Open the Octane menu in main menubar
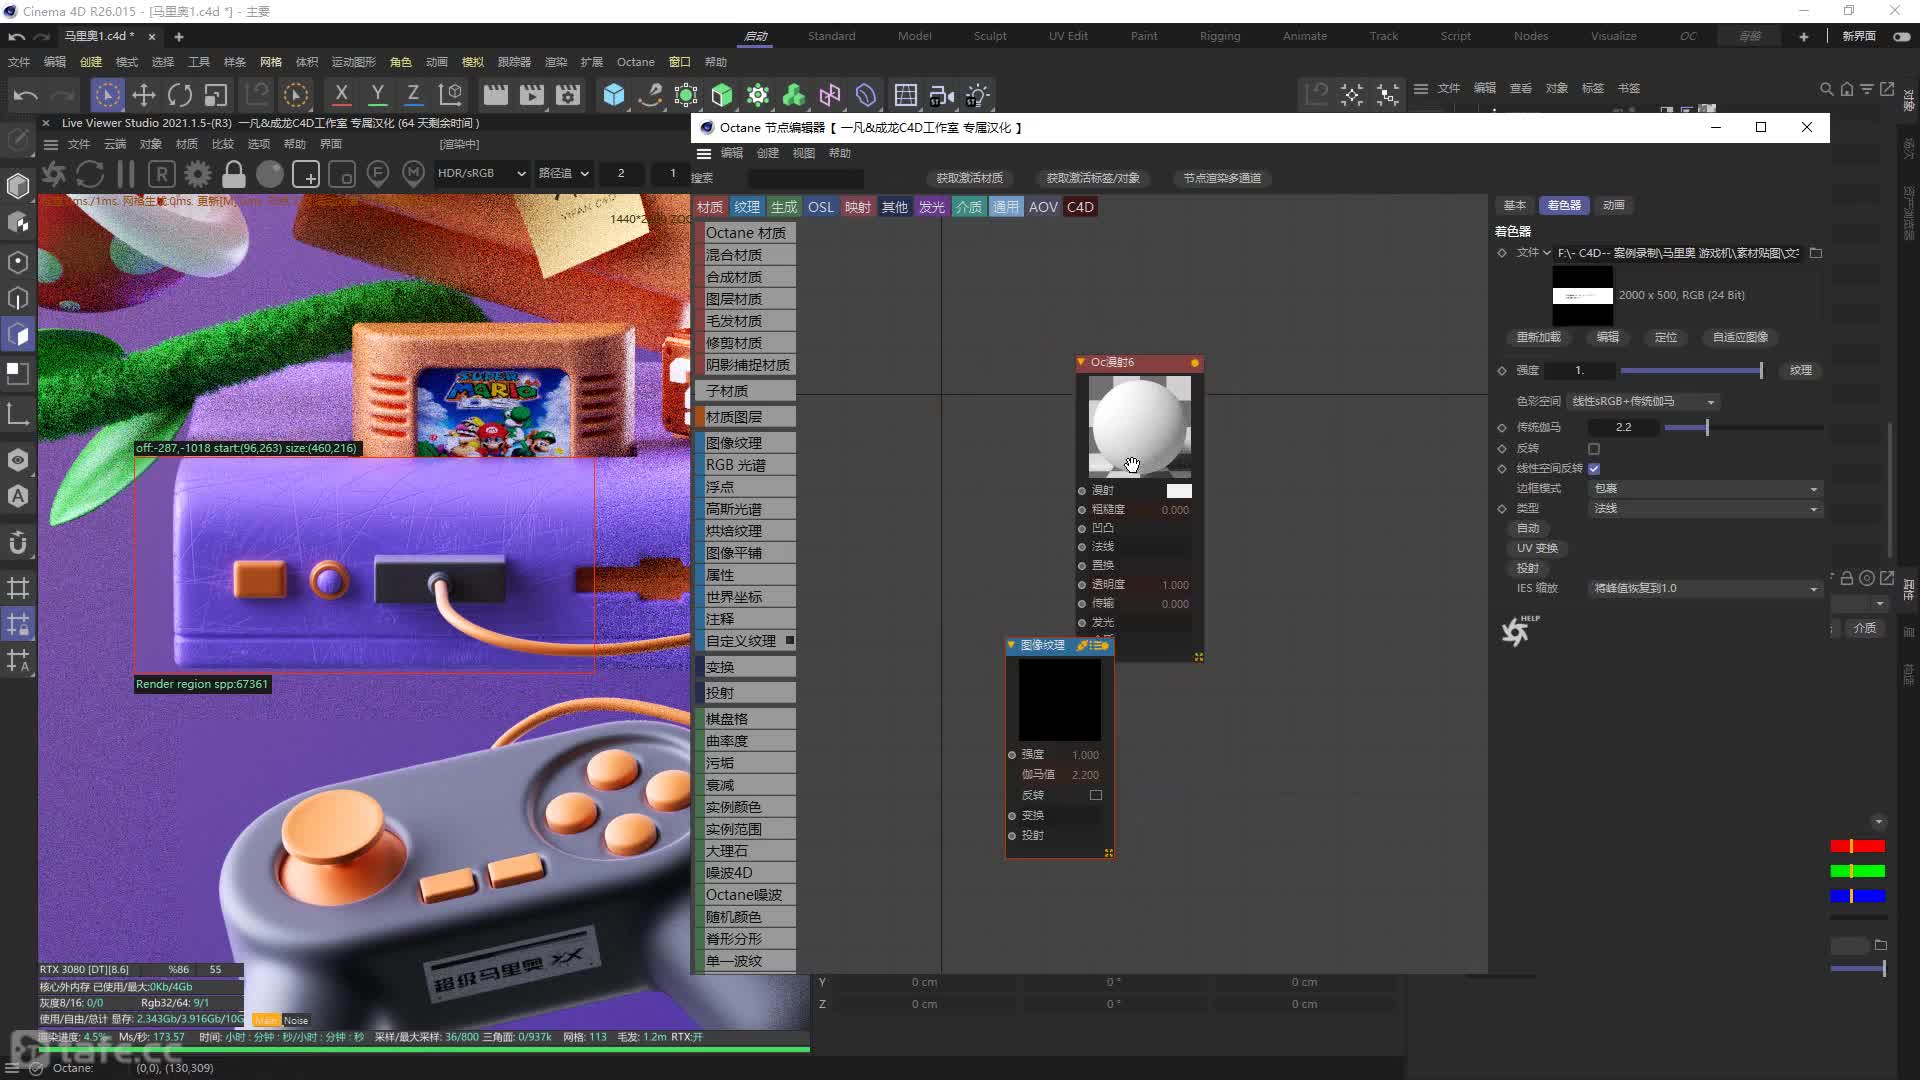The height and width of the screenshot is (1080, 1920). [635, 62]
